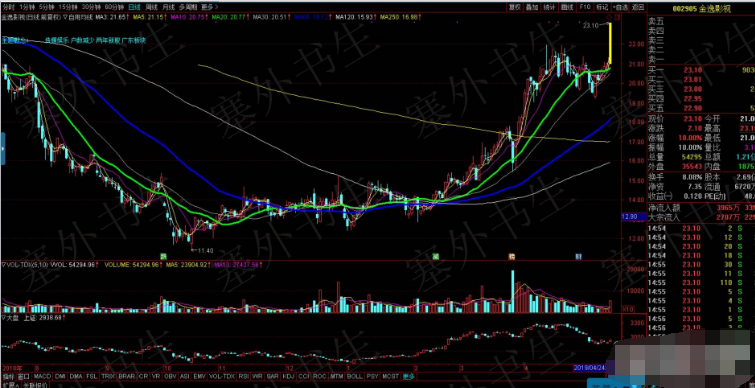This screenshot has height=388, width=755.
Task: Click the stock title 002905 金逸影视
Action: (x=703, y=8)
